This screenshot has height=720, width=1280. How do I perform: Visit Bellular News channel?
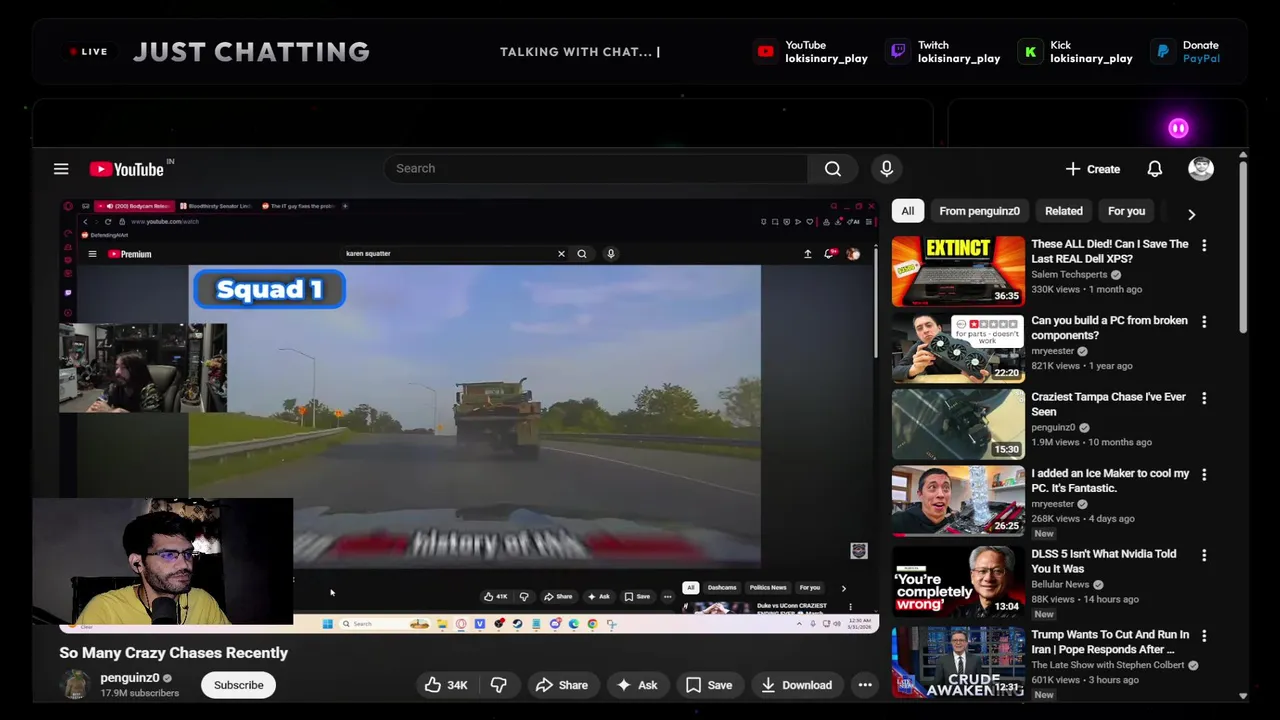pyautogui.click(x=1060, y=585)
